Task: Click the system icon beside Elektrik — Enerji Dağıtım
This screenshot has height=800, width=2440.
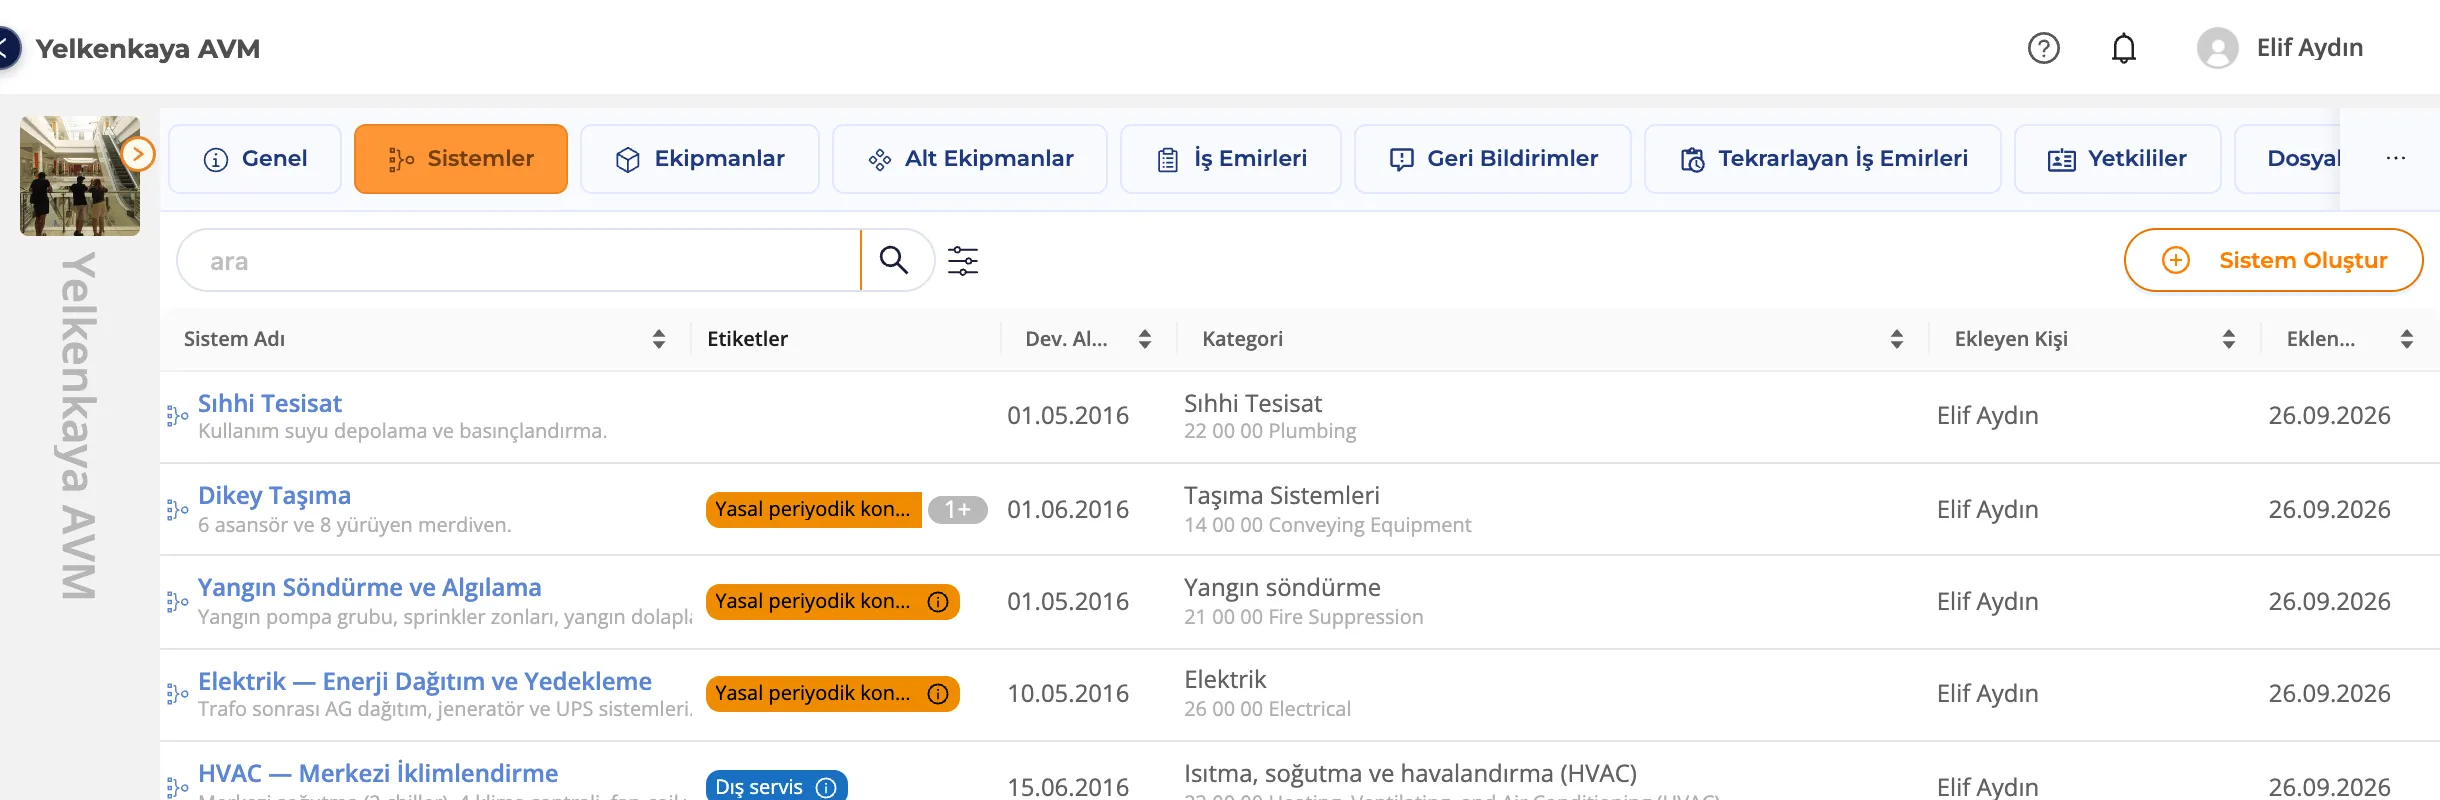Action: tap(177, 694)
